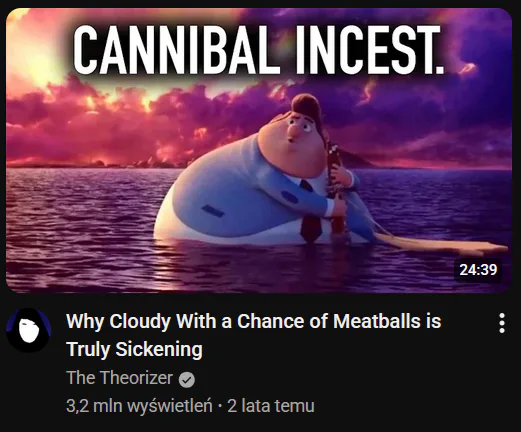Visit The Theorizer channel name link

pyautogui.click(x=120, y=378)
